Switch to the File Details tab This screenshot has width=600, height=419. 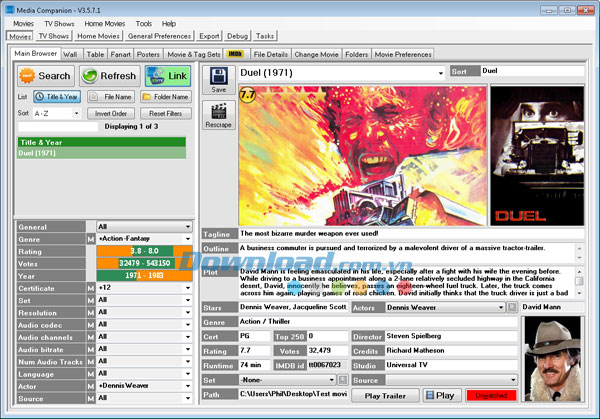pos(271,54)
